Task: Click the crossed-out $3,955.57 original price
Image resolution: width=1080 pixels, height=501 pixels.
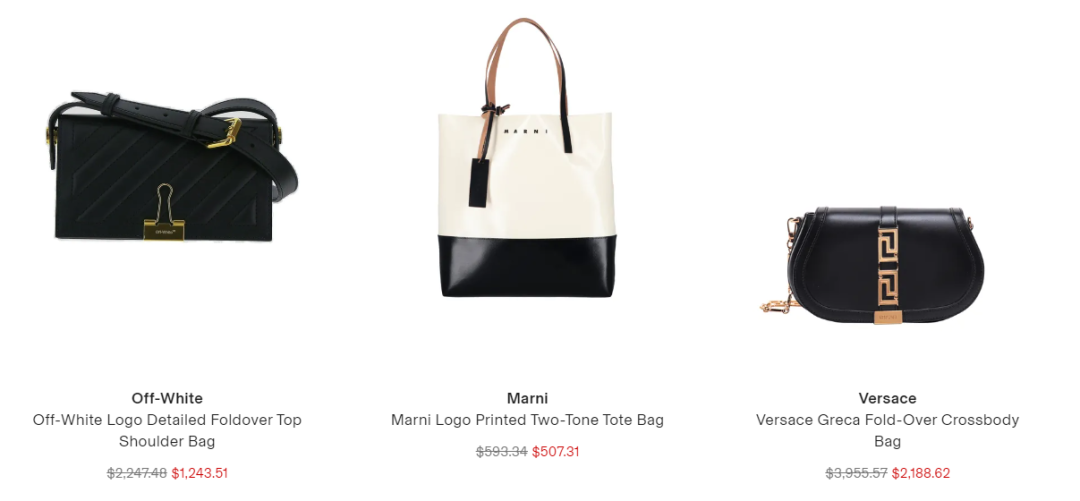Action: click(856, 473)
